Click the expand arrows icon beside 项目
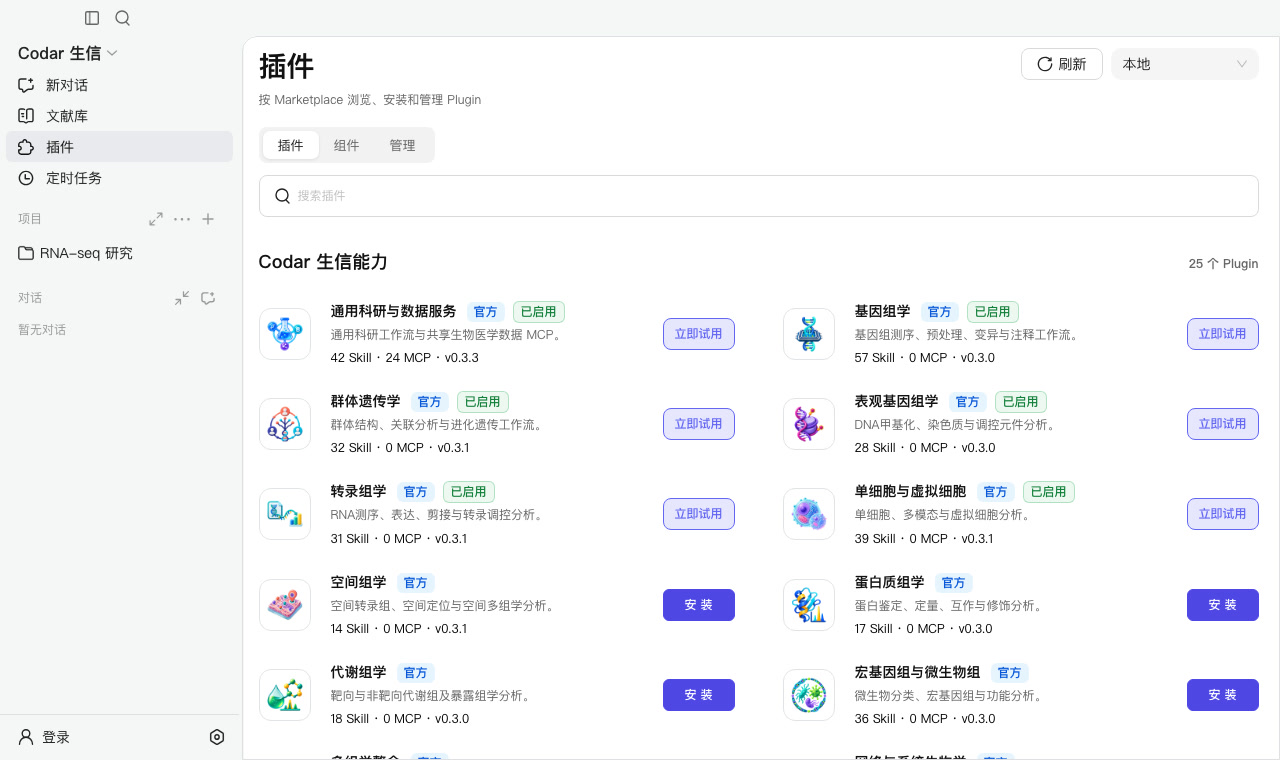This screenshot has width=1280, height=760. [x=156, y=219]
